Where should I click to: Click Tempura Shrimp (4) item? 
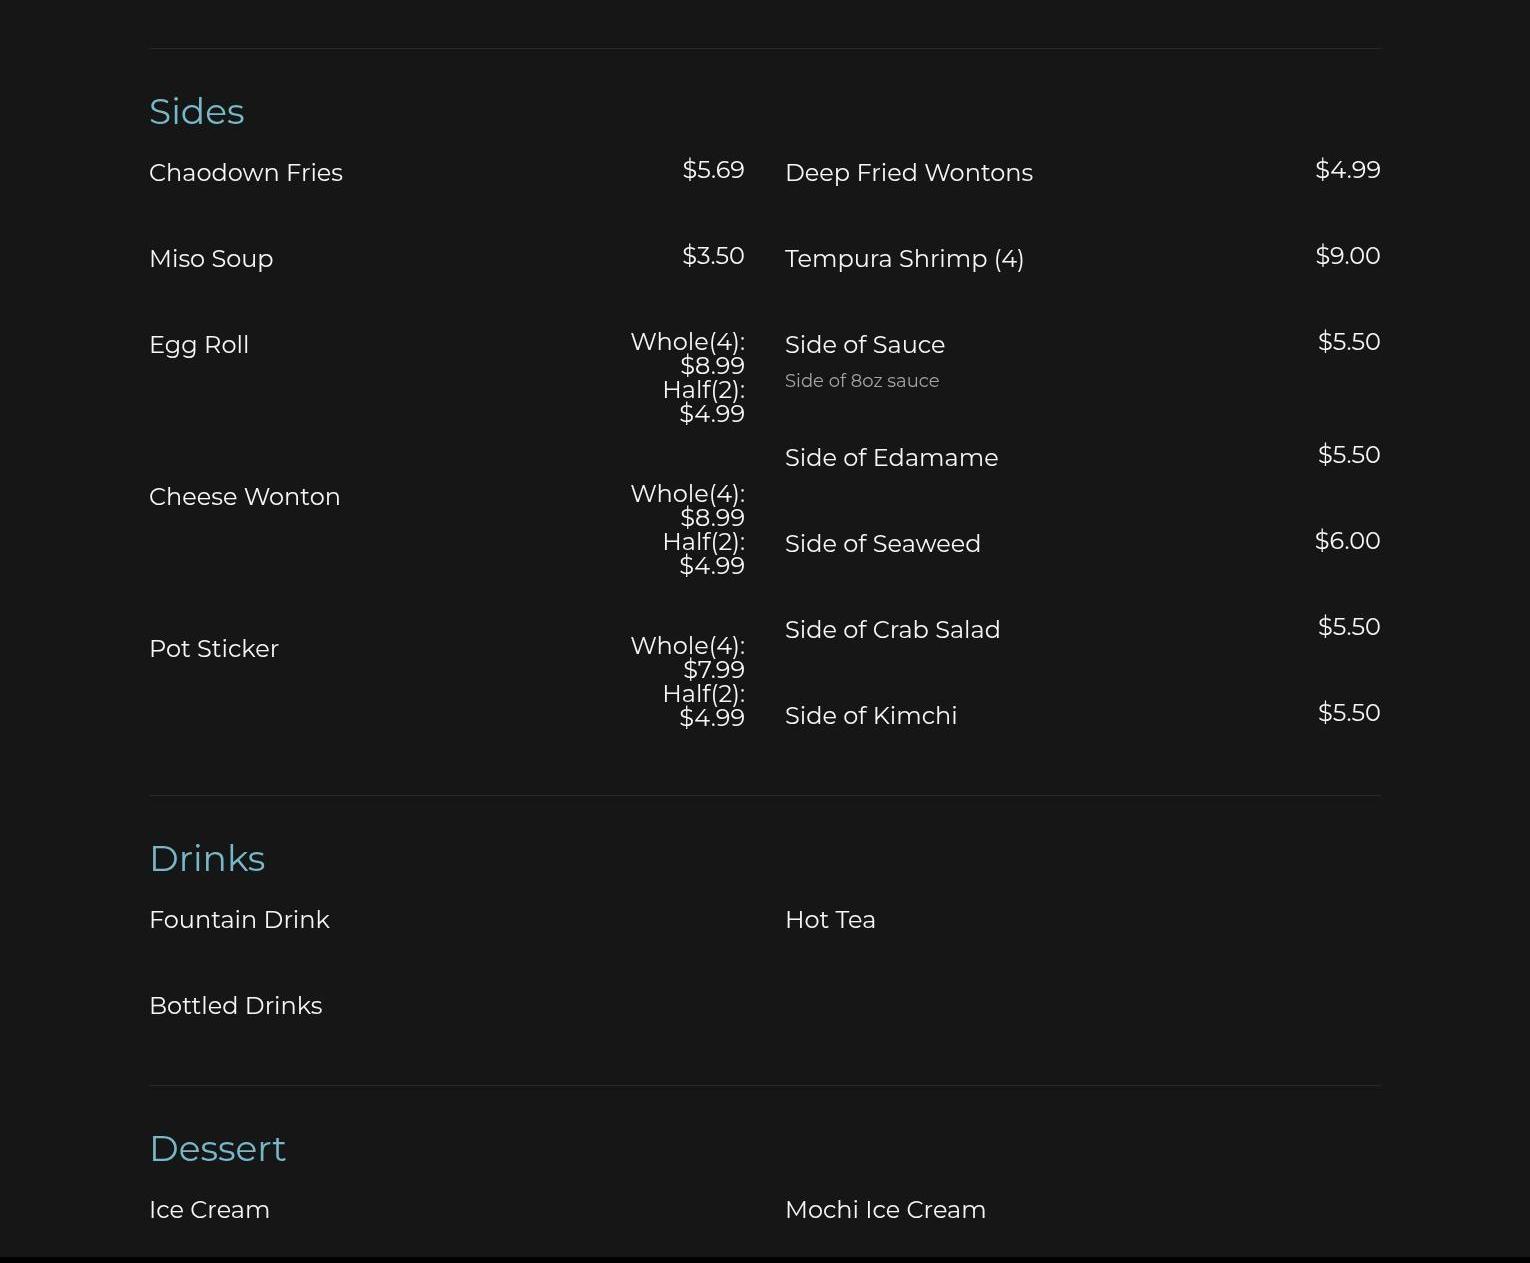click(904, 259)
